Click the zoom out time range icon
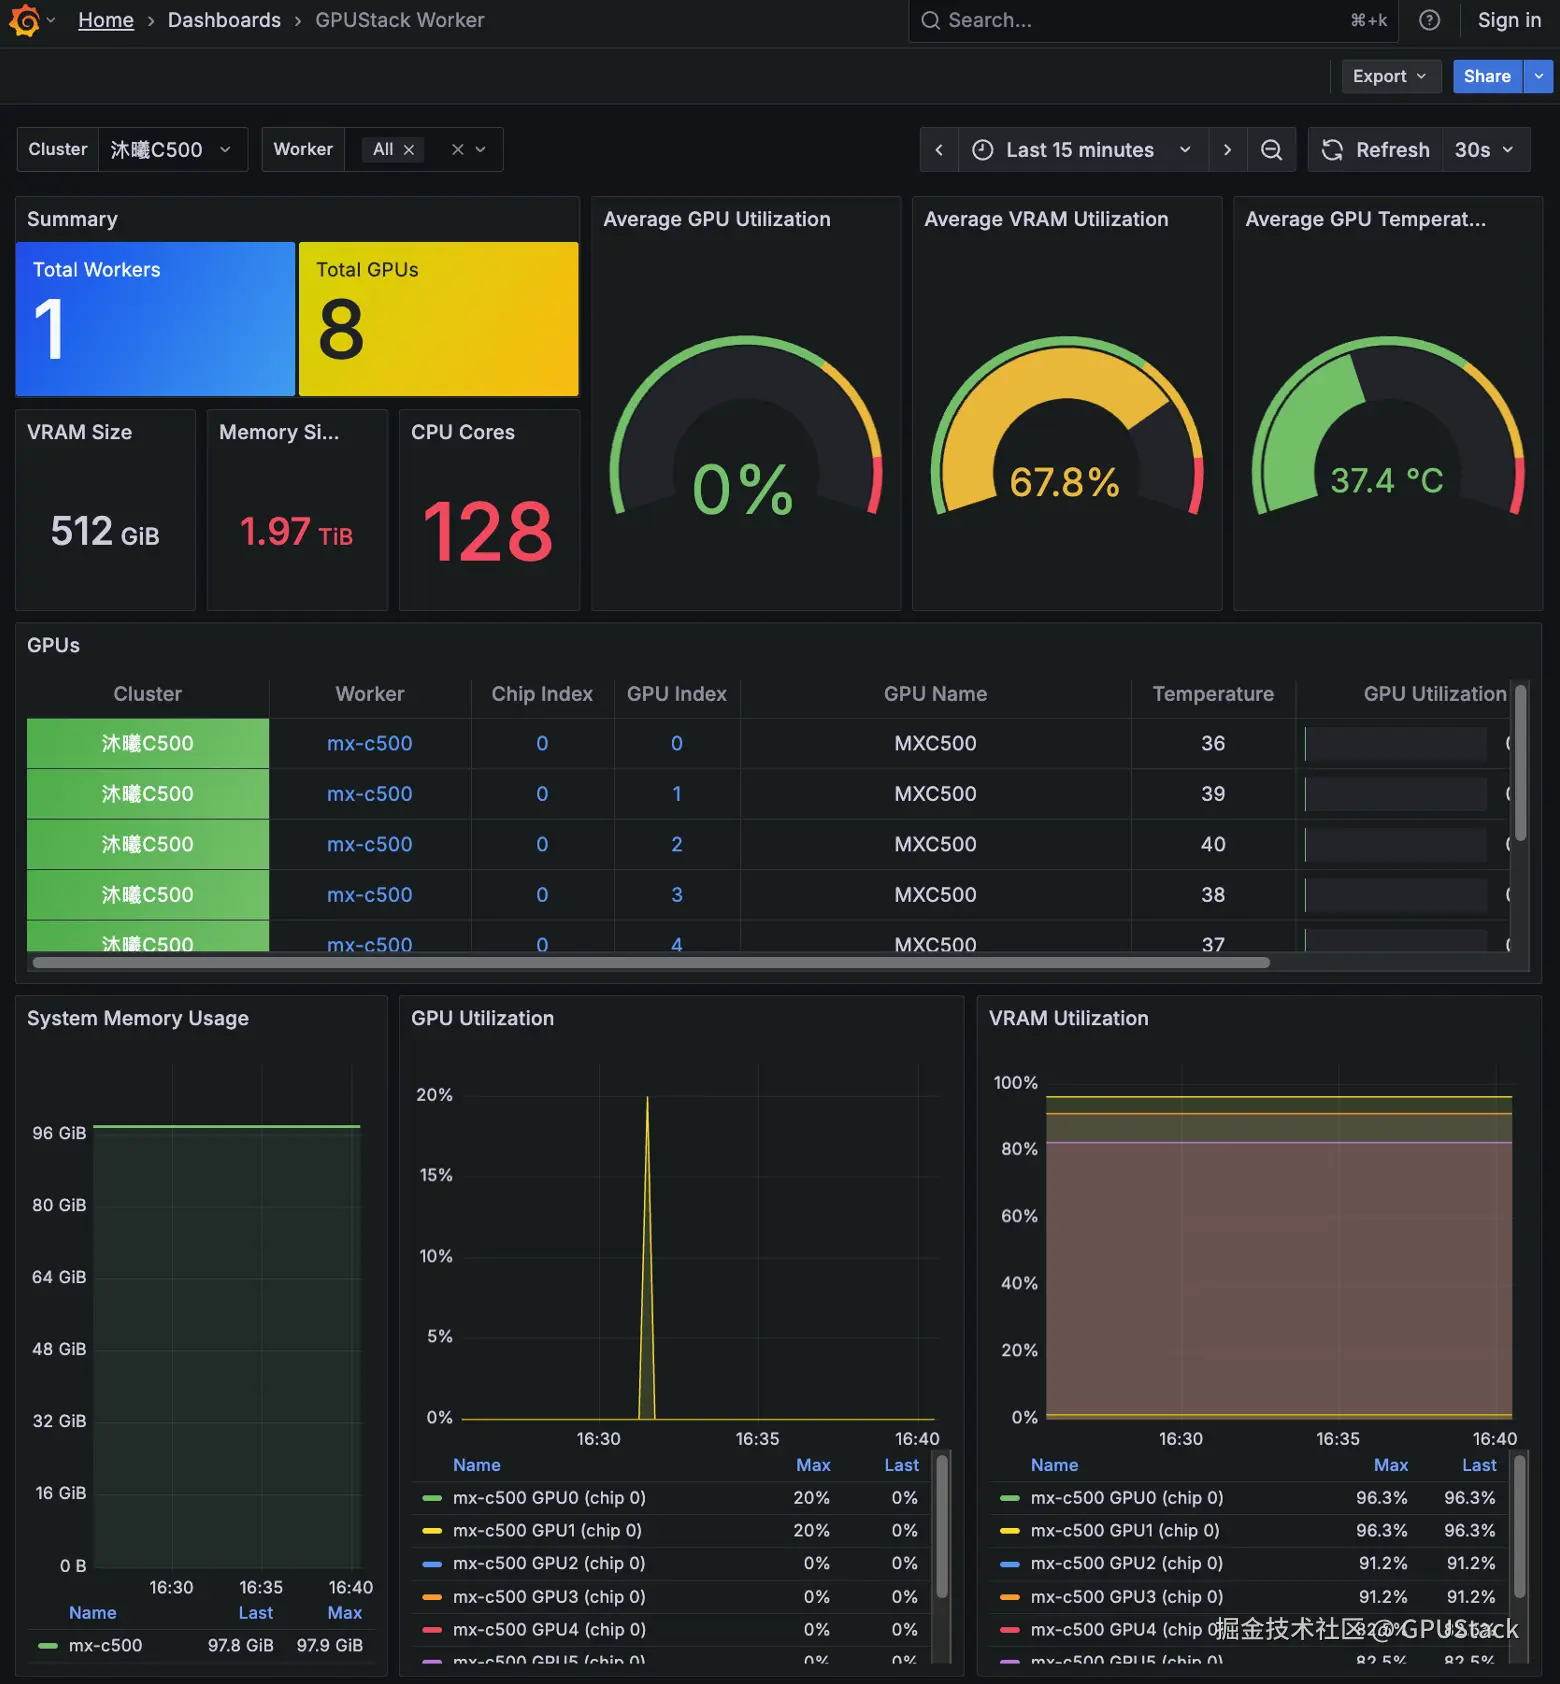The image size is (1560, 1684). click(x=1271, y=149)
